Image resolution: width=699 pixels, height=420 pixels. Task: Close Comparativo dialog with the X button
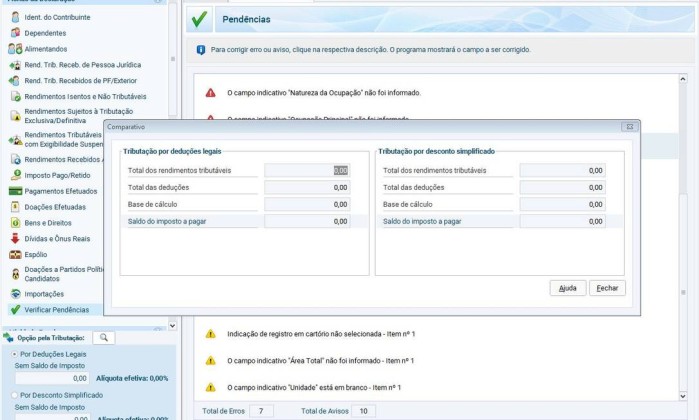coord(628,127)
